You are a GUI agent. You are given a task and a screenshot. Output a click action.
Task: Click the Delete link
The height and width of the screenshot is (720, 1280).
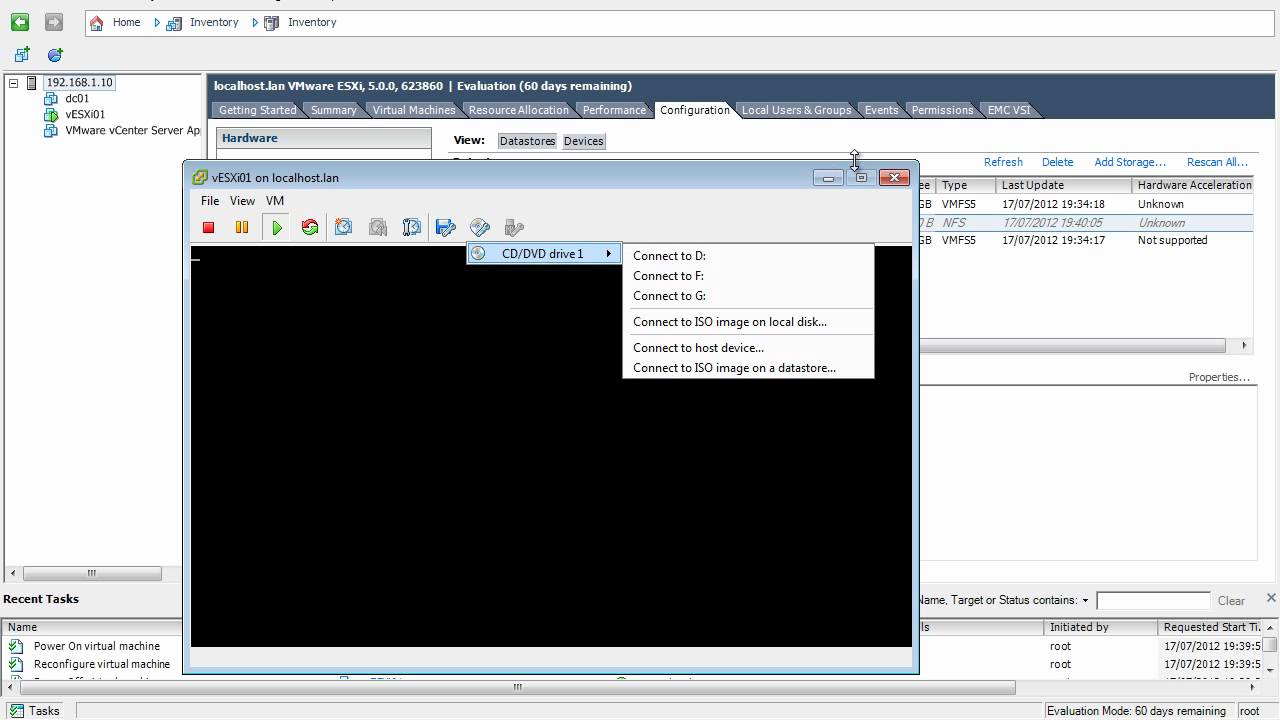pos(1057,162)
